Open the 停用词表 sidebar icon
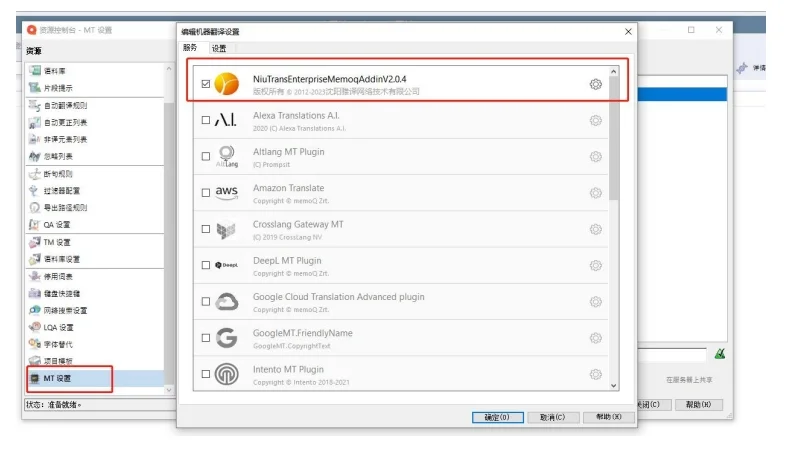Screen dimensions: 787x449 pyautogui.click(x=35, y=276)
